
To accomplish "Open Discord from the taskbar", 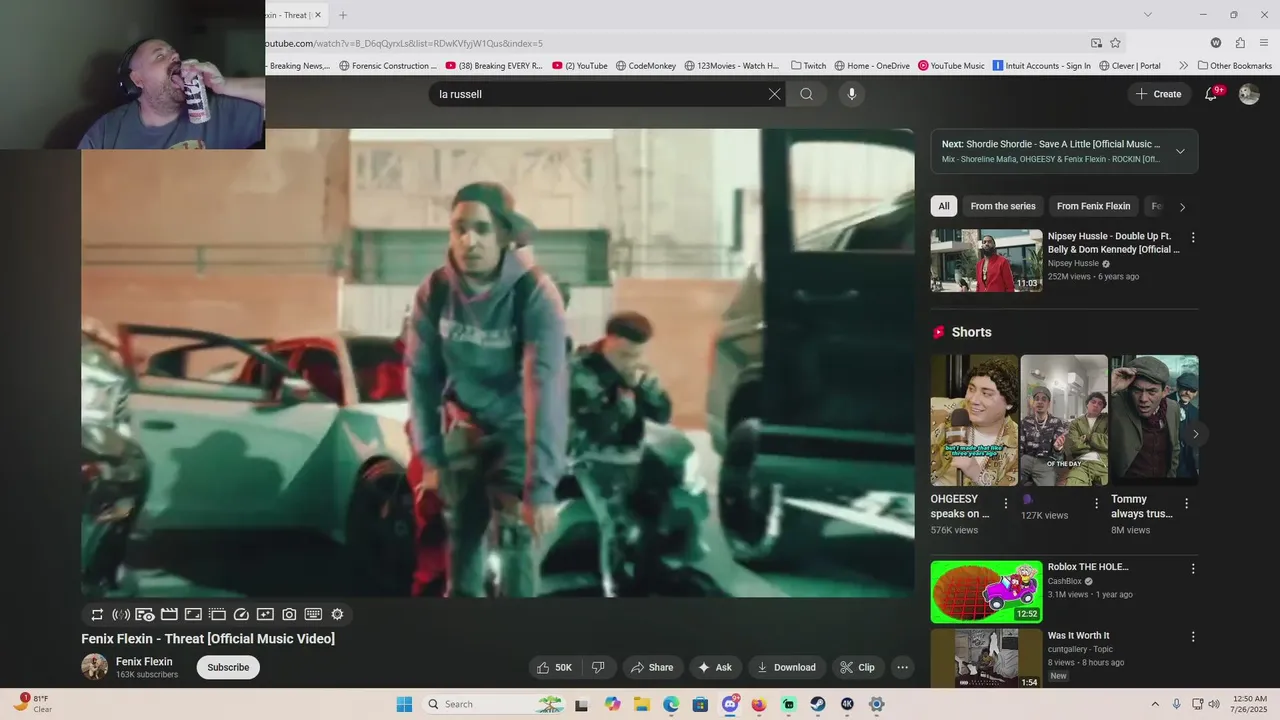I will click(730, 704).
